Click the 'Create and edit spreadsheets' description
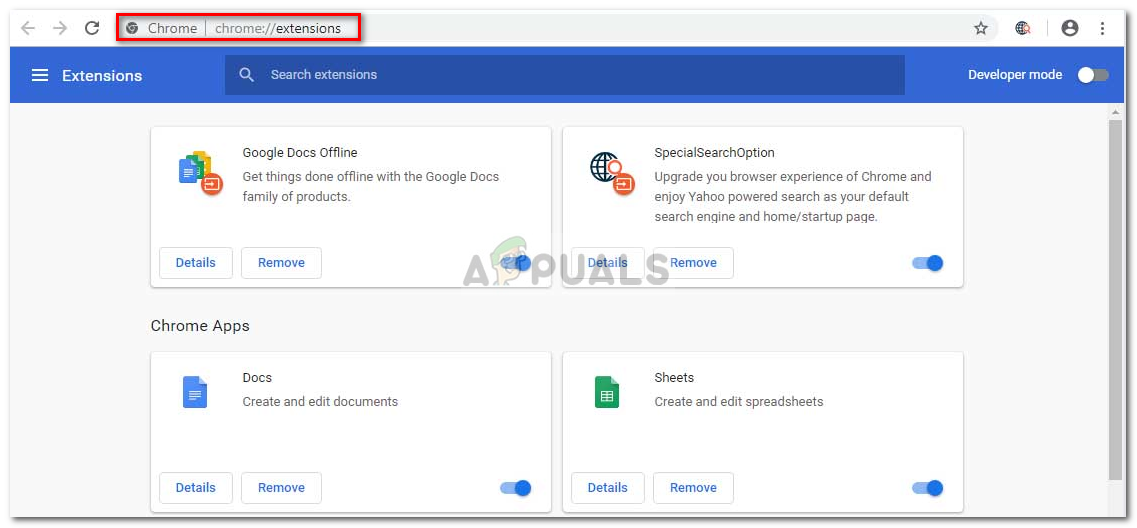 coord(739,401)
